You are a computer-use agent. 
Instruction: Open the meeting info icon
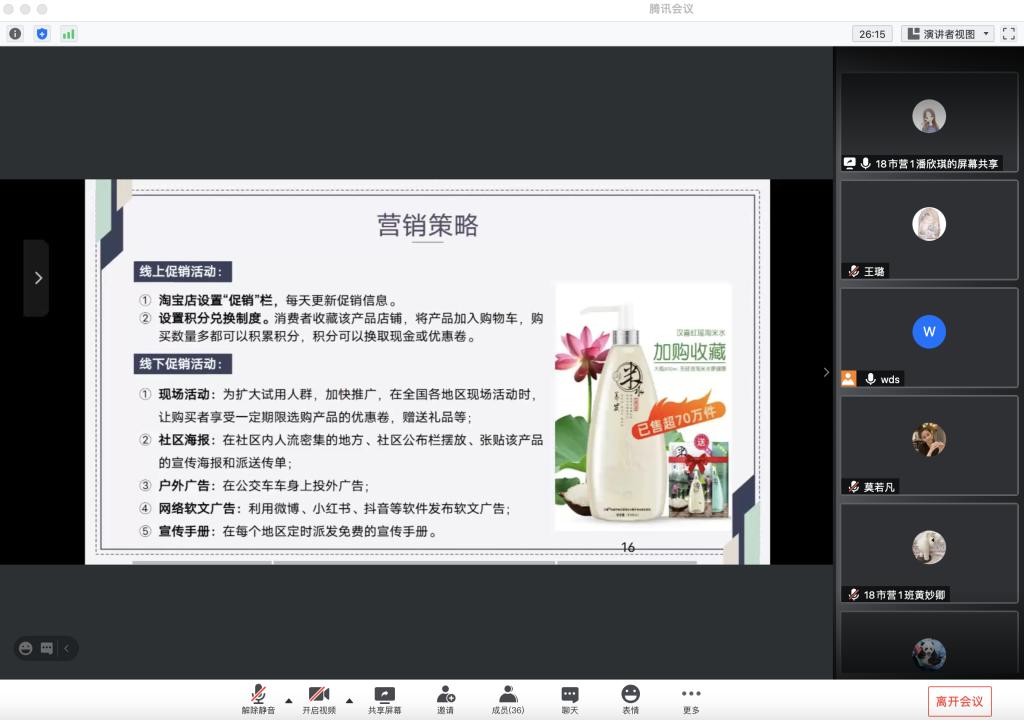[x=15, y=33]
